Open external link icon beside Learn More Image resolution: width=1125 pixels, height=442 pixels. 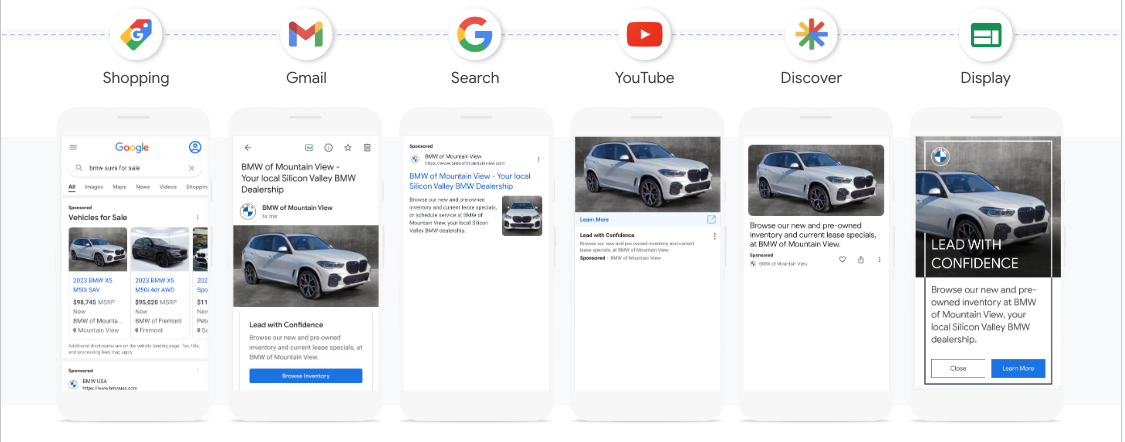(711, 220)
